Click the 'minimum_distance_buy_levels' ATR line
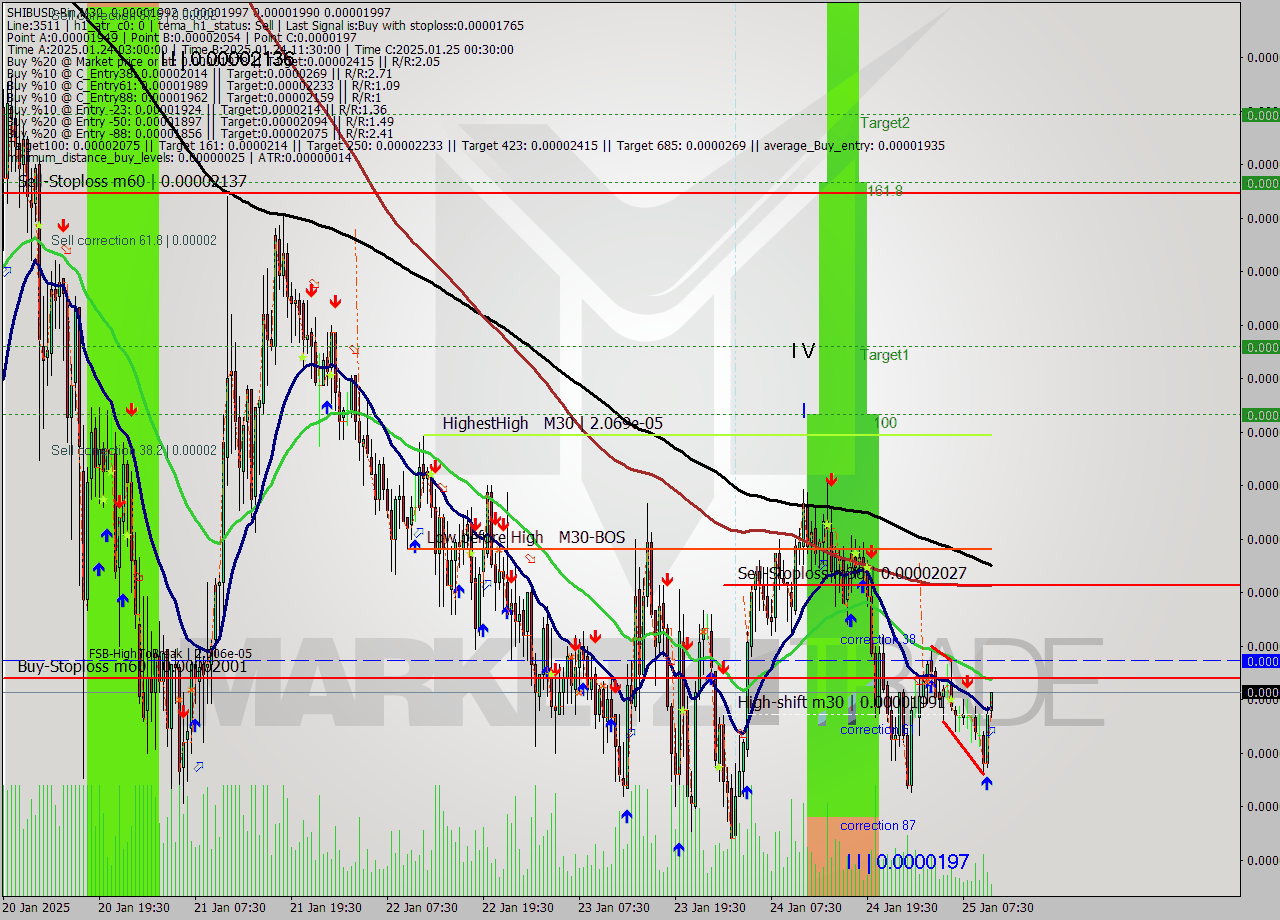This screenshot has height=920, width=1280. [x=179, y=157]
